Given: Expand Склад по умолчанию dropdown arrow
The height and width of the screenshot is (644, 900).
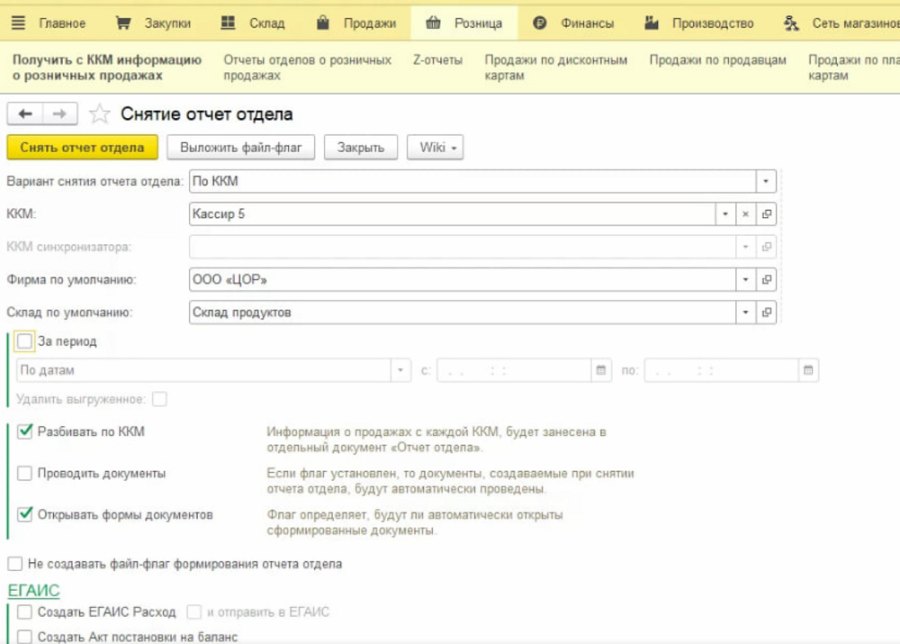Looking at the screenshot, I should click(x=746, y=312).
